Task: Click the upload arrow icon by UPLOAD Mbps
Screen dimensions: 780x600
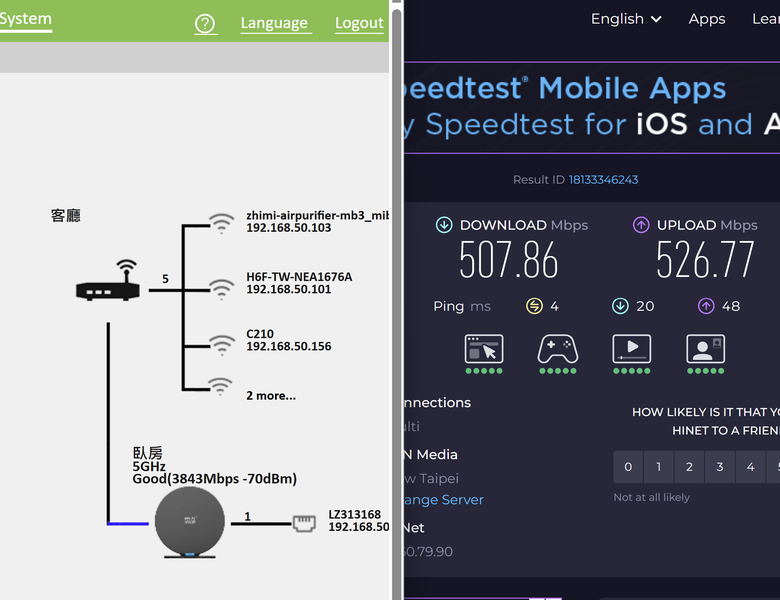Action: pyautogui.click(x=641, y=225)
